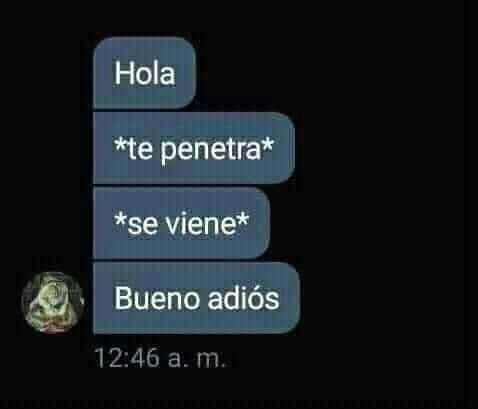Click the word "adiós" in last message

pos(244,298)
